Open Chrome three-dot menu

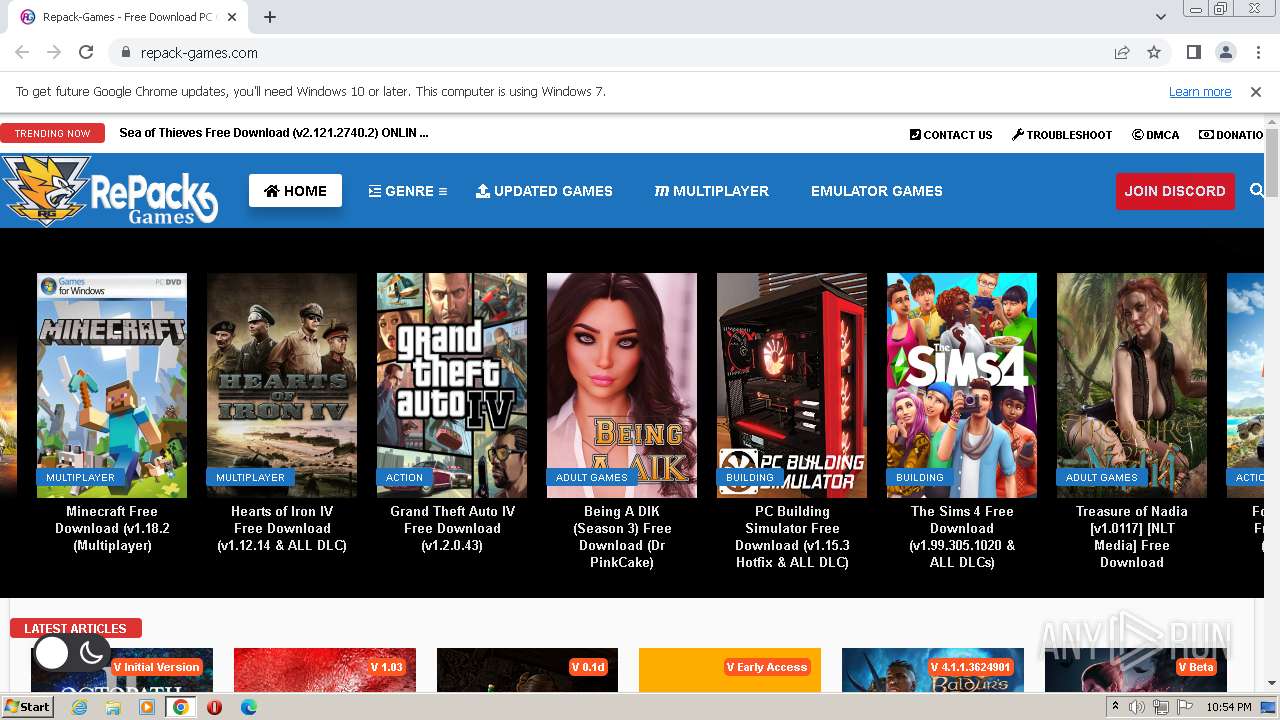pyautogui.click(x=1257, y=53)
